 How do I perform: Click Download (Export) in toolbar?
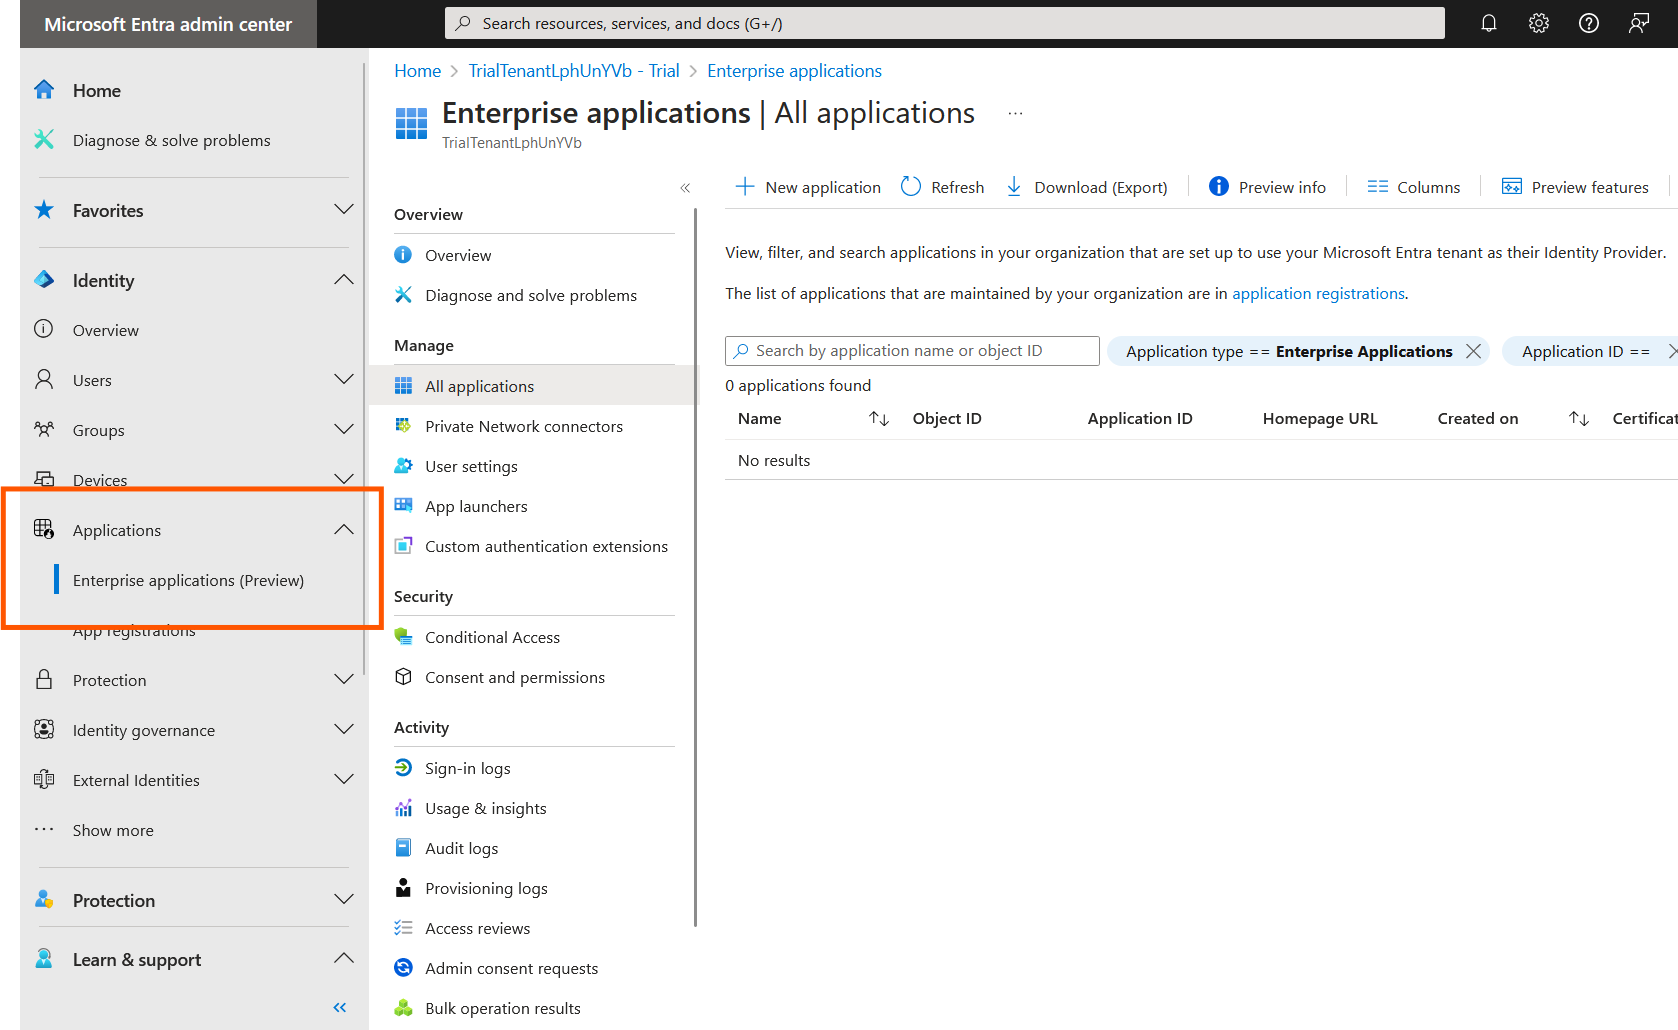tap(1086, 187)
